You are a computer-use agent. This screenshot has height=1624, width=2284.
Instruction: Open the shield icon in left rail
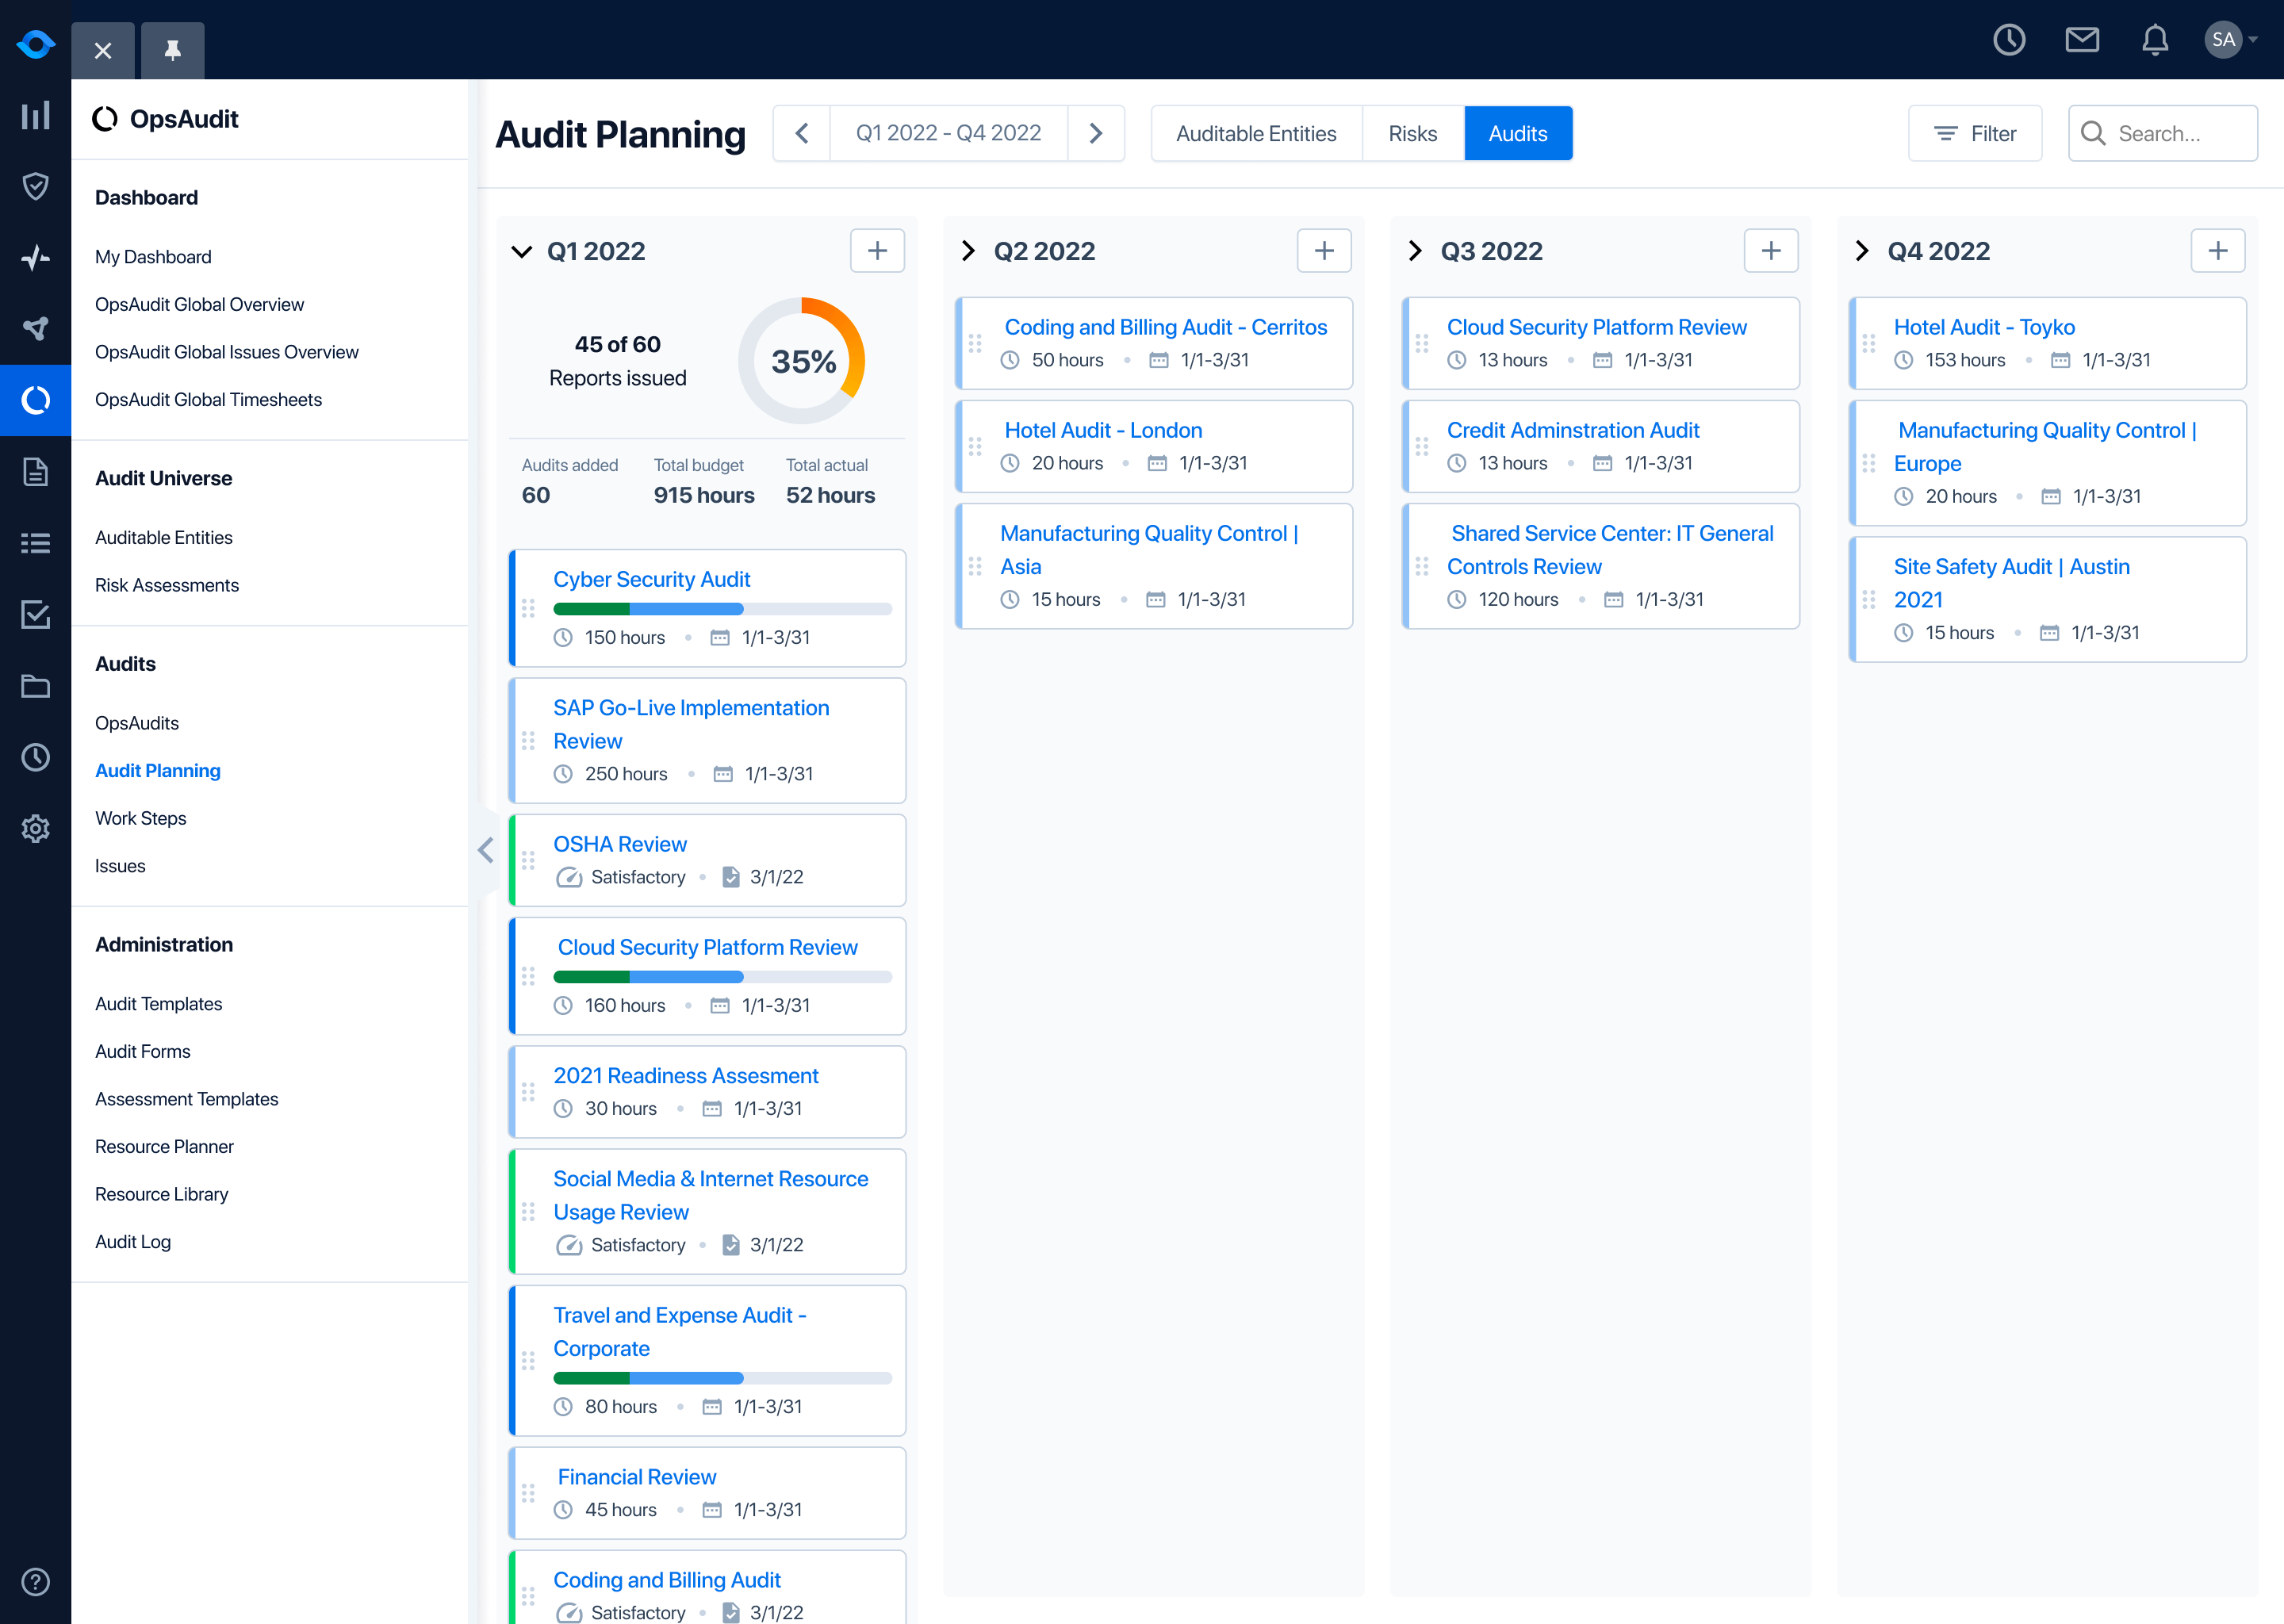36,186
